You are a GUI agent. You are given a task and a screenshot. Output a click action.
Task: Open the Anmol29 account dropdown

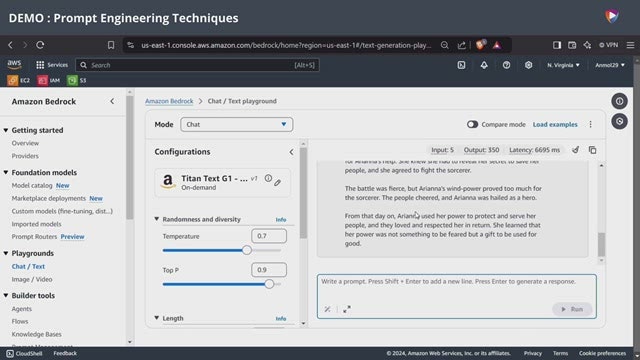coord(610,65)
